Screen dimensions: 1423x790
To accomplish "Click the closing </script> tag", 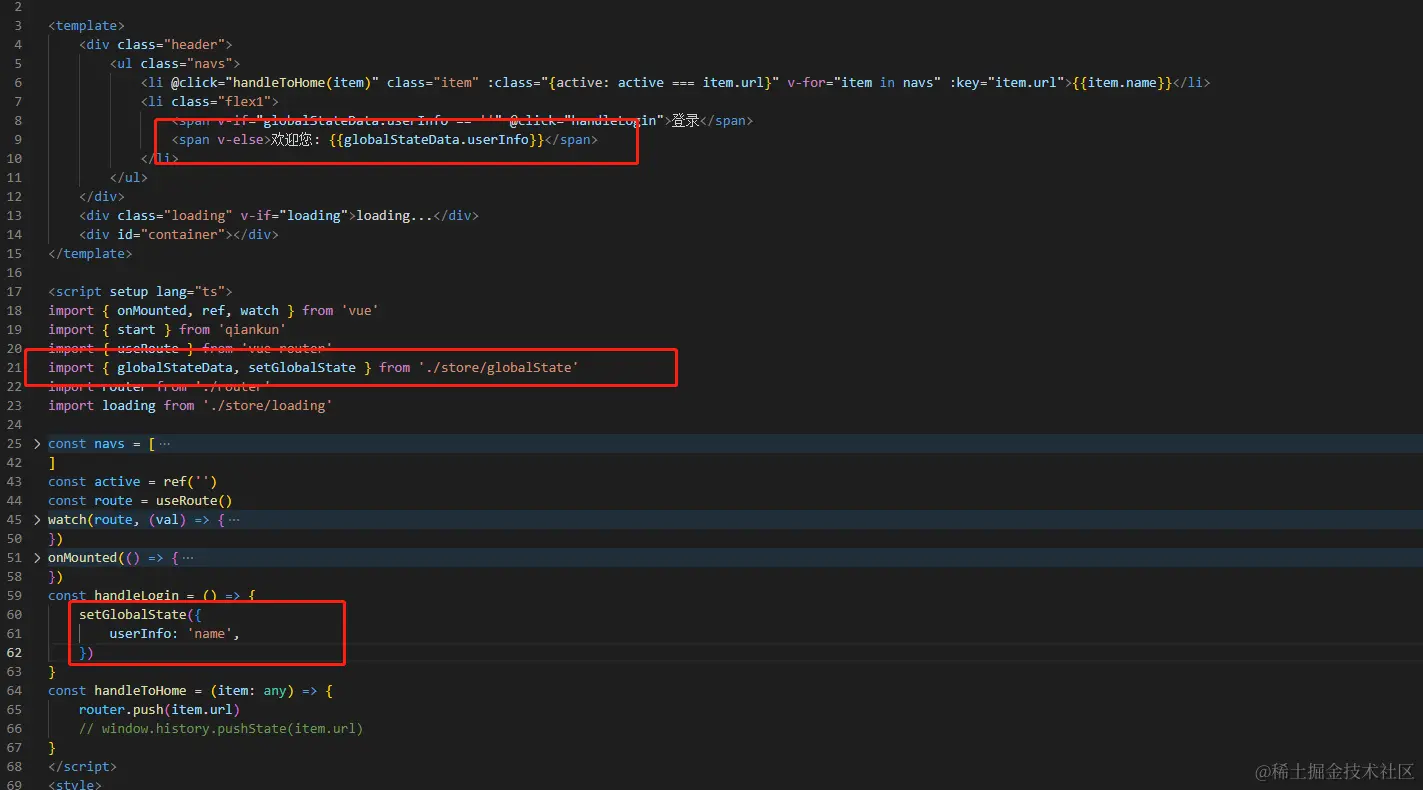I will [83, 766].
